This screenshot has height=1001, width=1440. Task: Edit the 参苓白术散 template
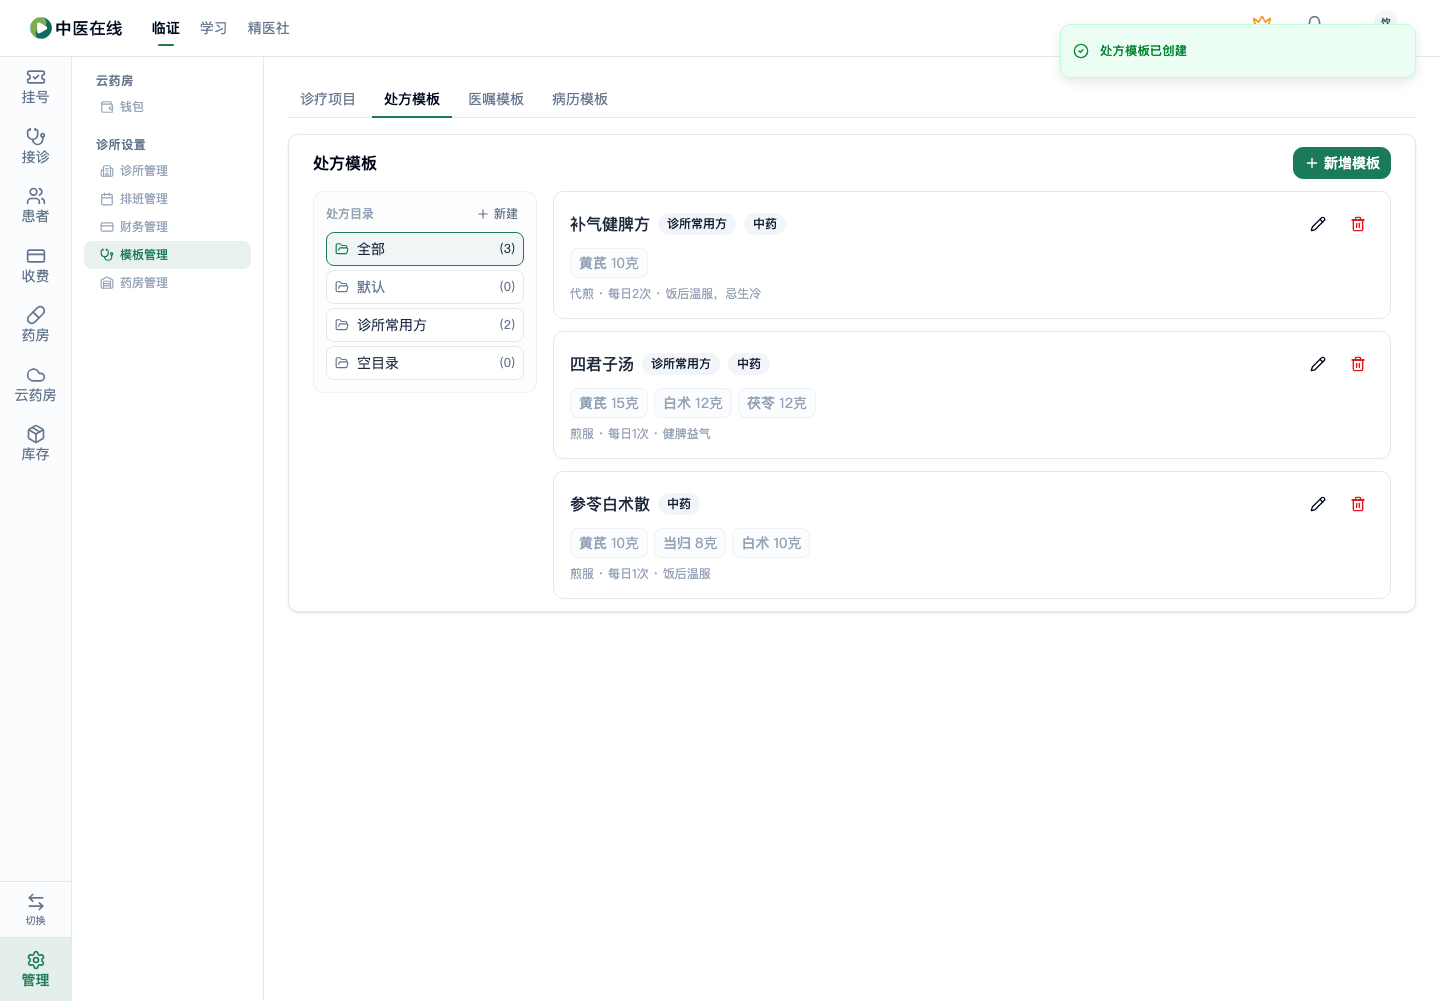coord(1318,504)
